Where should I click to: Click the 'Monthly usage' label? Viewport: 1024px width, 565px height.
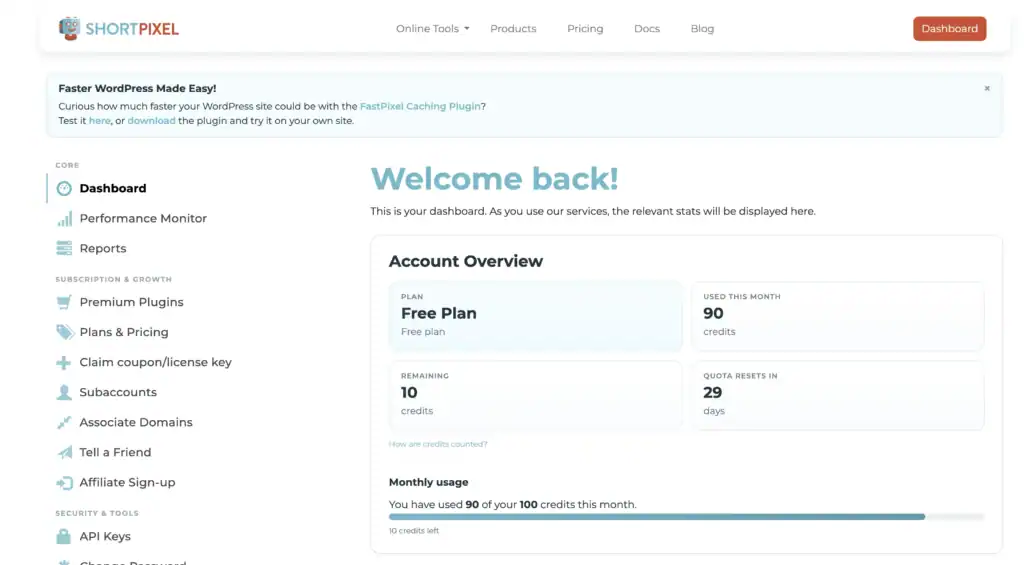428,482
